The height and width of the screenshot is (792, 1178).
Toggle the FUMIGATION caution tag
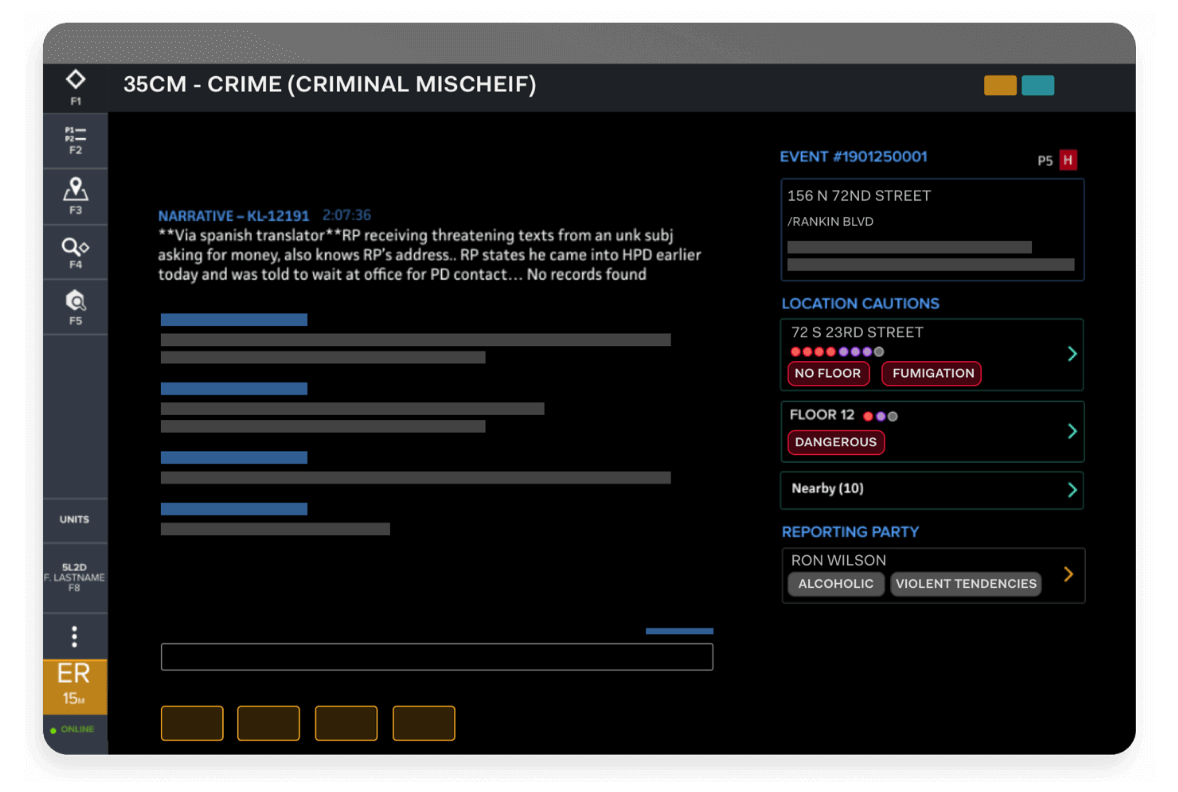pos(931,373)
